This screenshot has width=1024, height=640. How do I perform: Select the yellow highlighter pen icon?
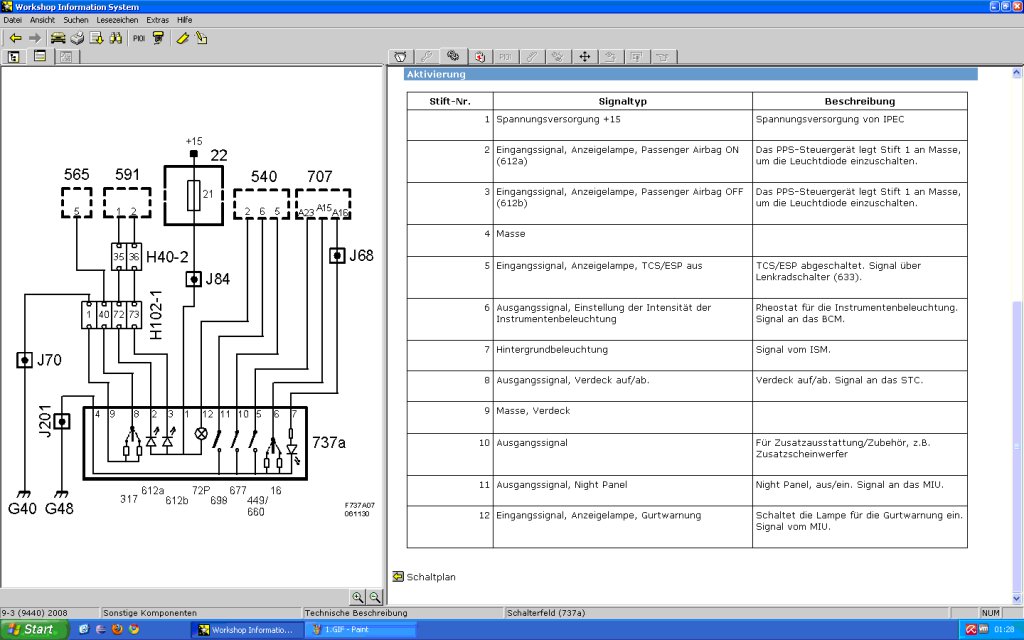coord(183,39)
